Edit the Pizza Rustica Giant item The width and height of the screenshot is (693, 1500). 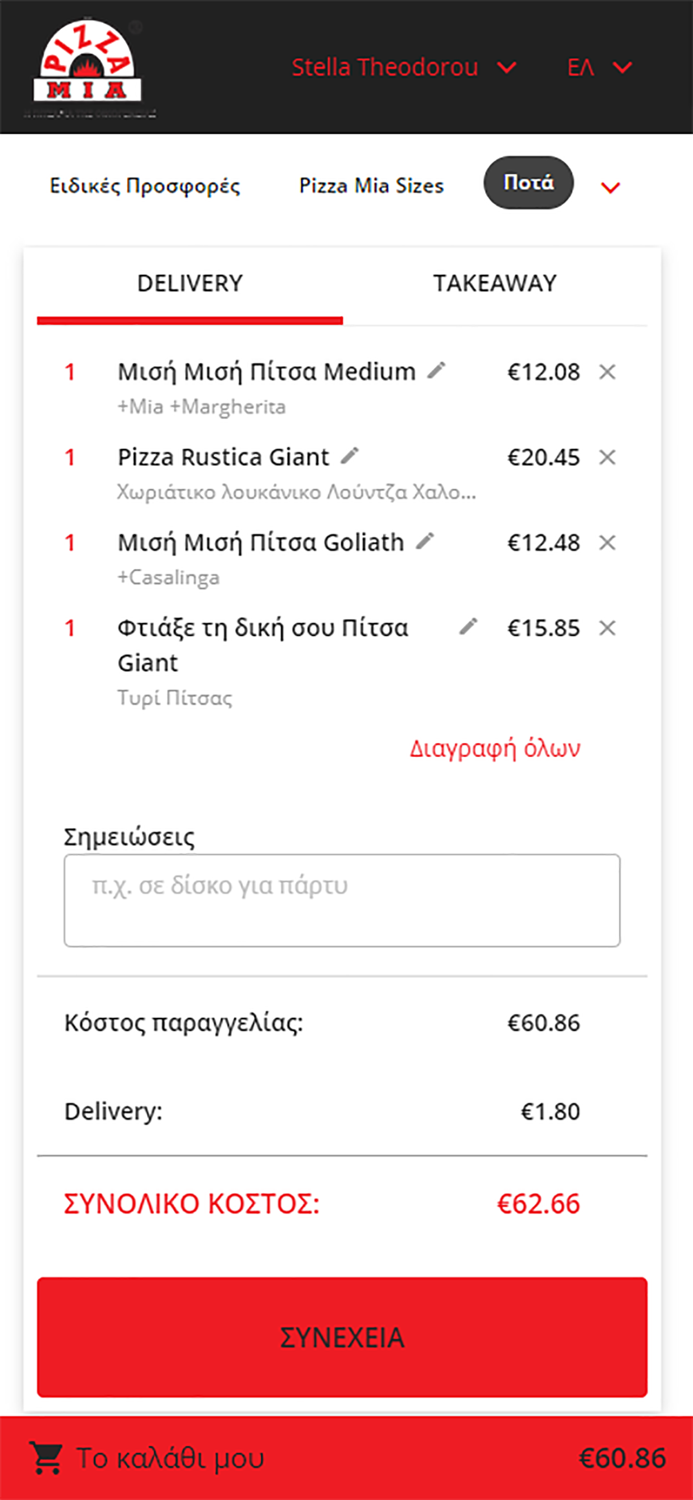coord(348,456)
